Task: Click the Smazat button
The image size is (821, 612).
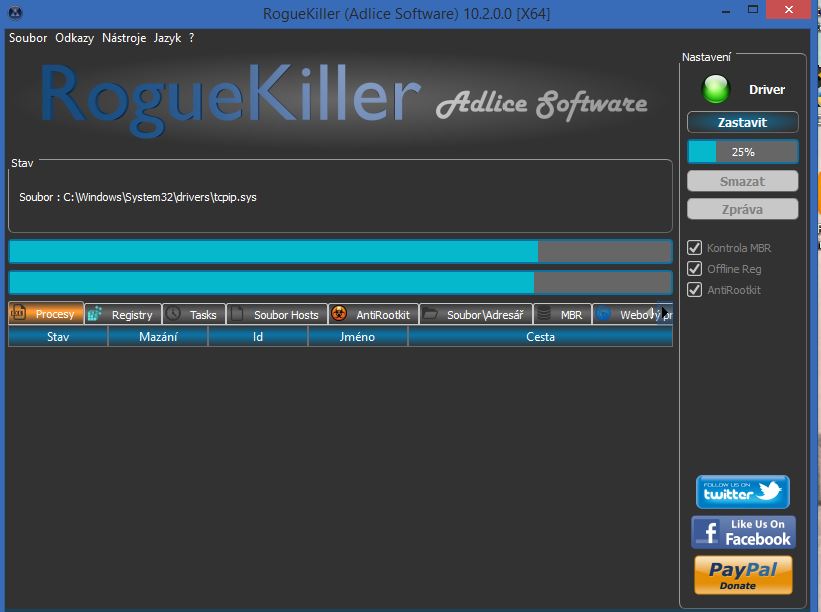Action: pos(742,181)
